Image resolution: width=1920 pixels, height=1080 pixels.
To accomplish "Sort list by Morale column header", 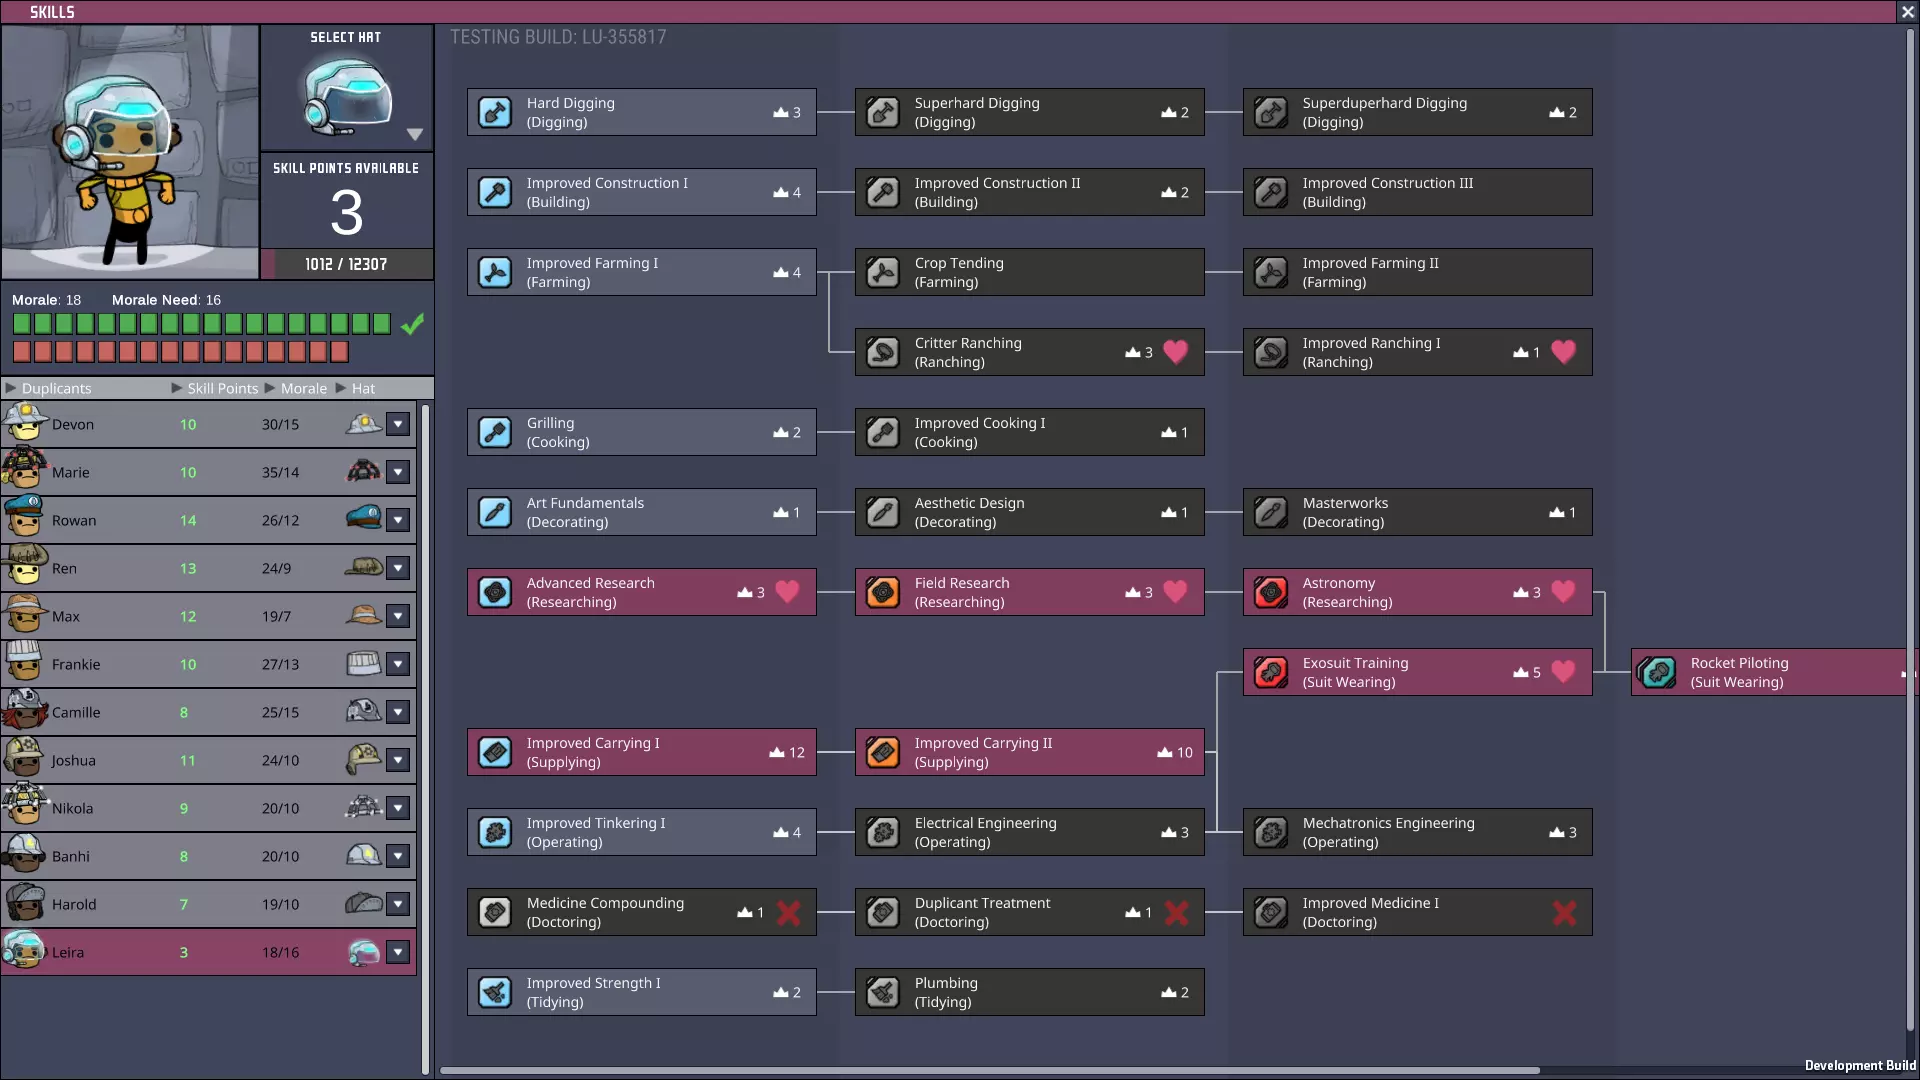I will [303, 388].
